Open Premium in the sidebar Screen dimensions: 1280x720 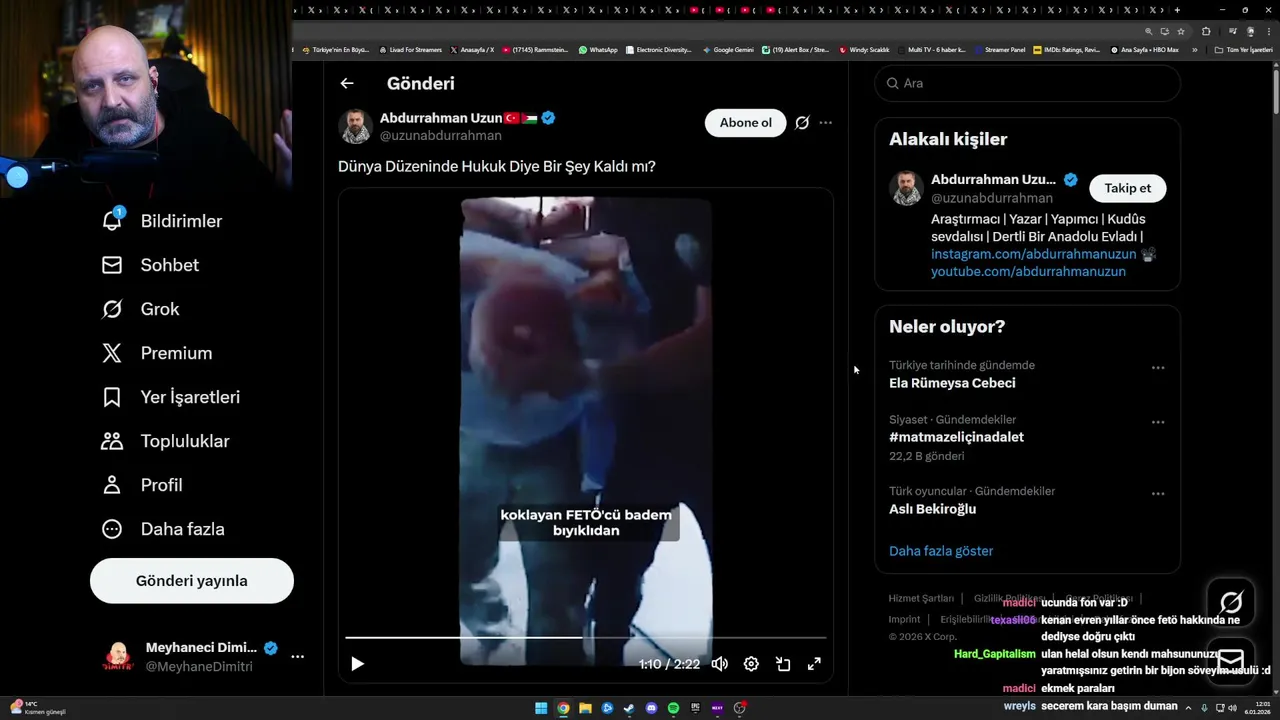[x=157, y=353]
